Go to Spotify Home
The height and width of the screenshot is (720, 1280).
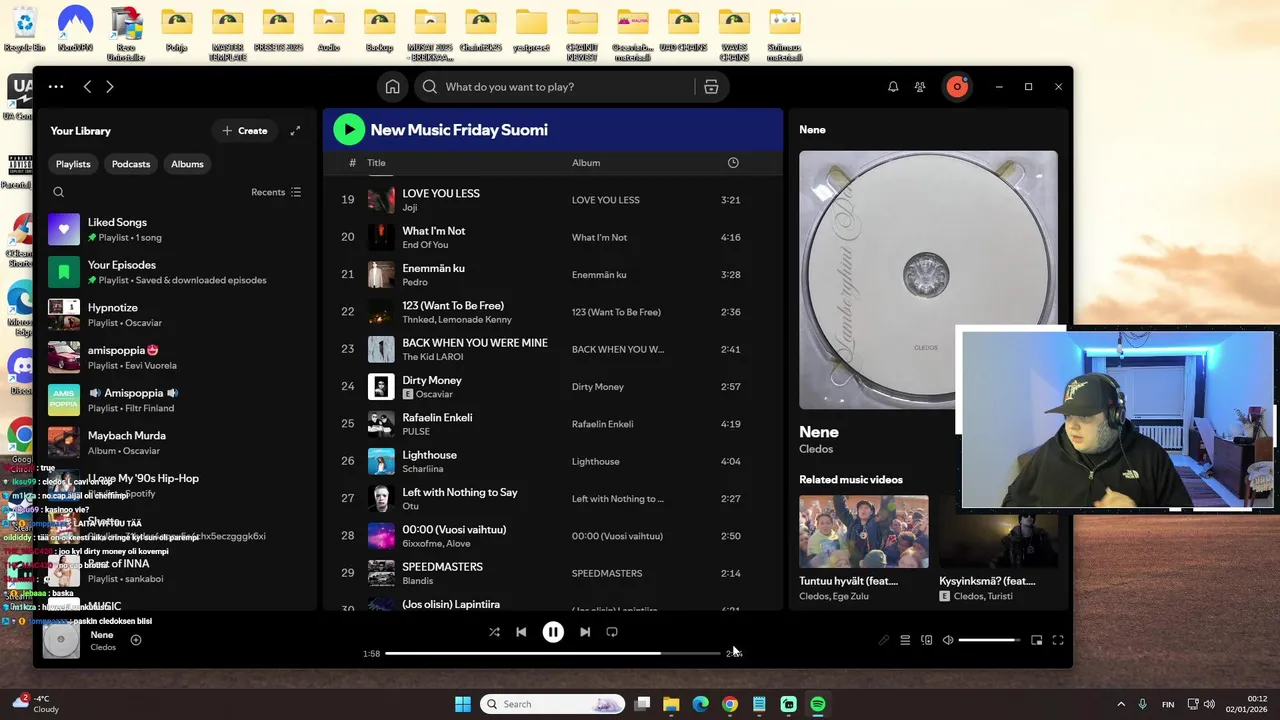coord(393,87)
